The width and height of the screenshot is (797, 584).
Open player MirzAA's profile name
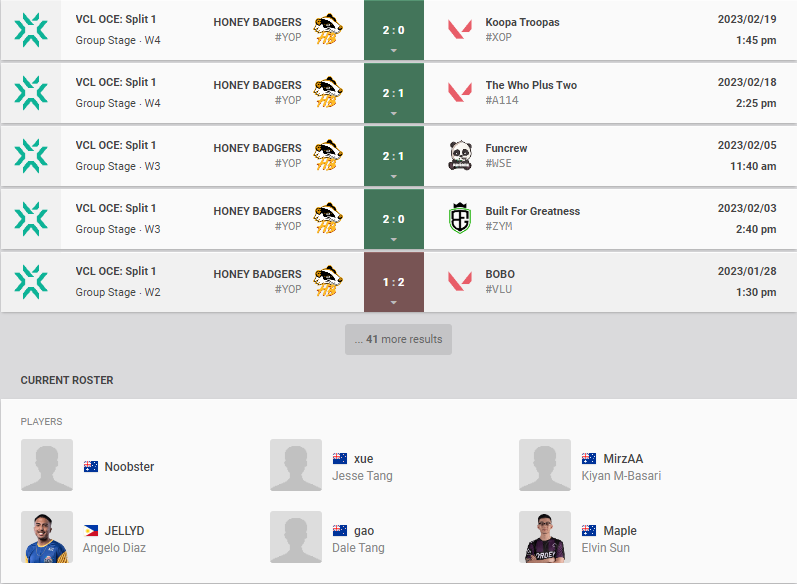(623, 458)
